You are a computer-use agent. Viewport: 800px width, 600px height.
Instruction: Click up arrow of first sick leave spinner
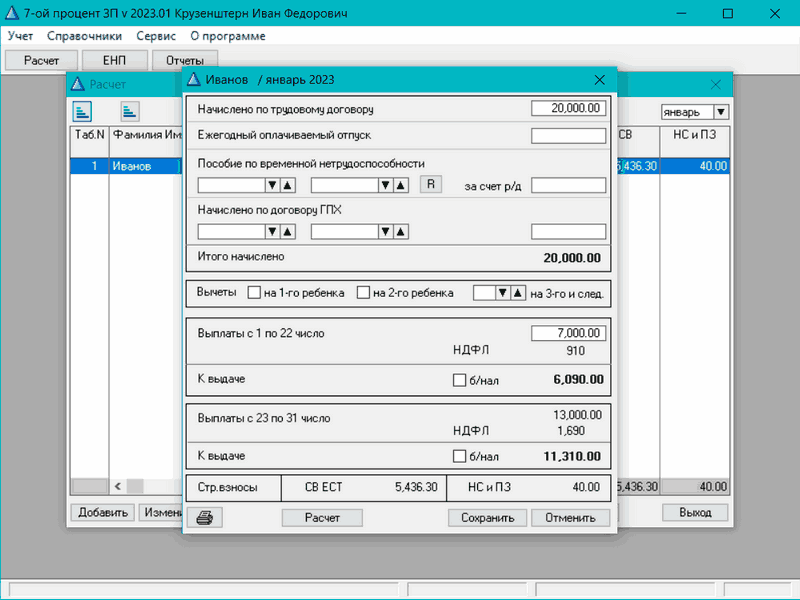287,185
